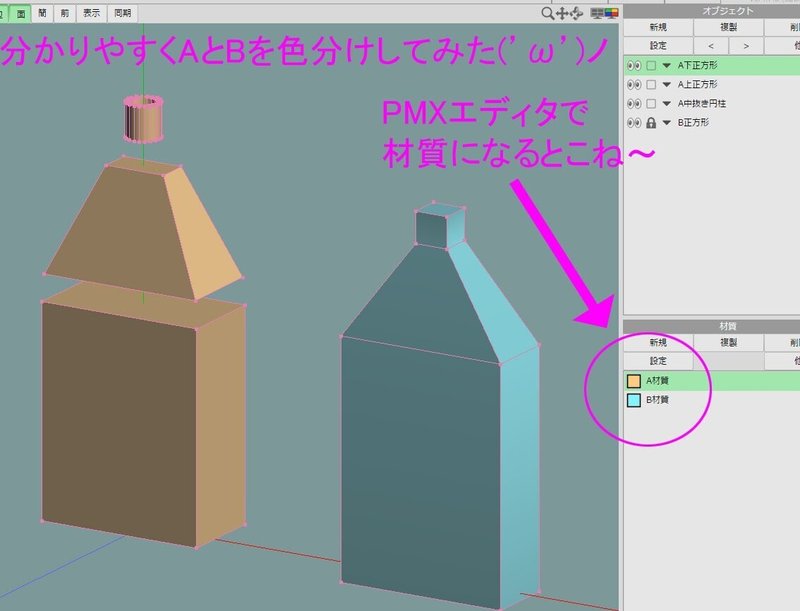Click the four-arrow pan view icon

point(562,13)
